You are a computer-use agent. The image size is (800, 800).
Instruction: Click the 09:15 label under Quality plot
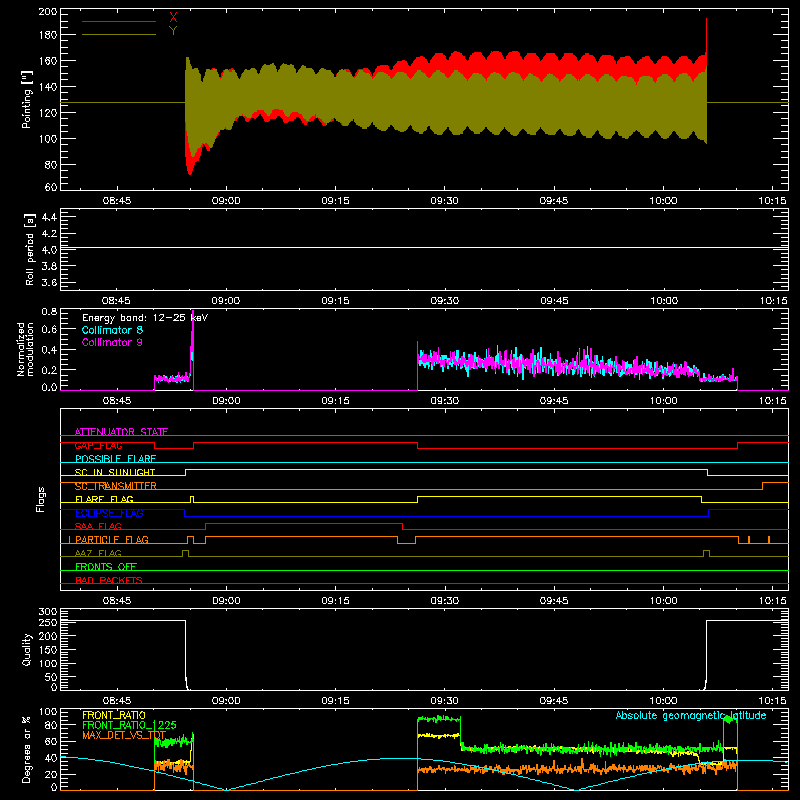[x=335, y=701]
